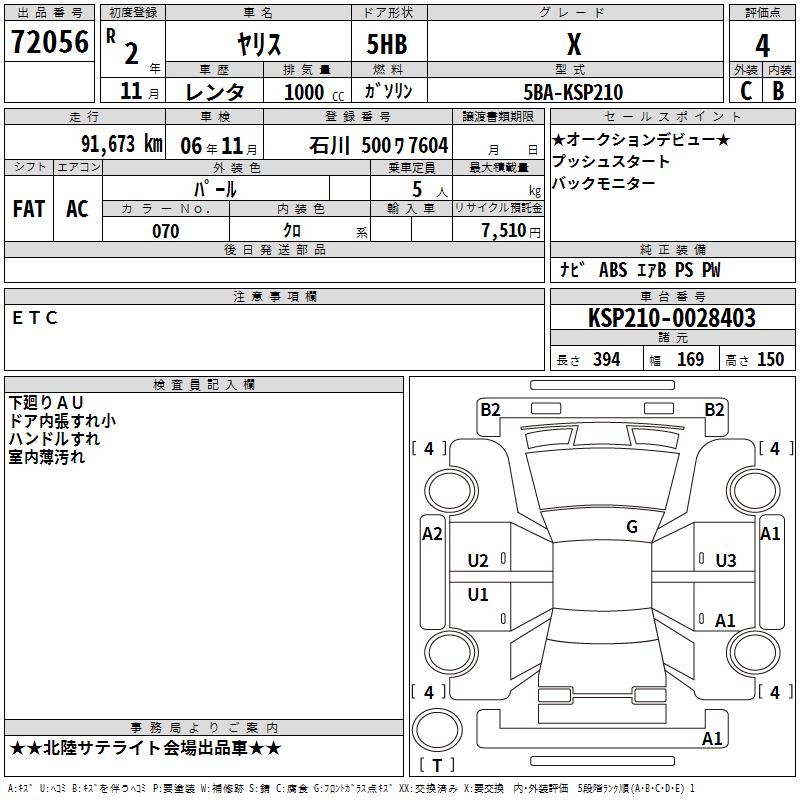This screenshot has width=800, height=800.
Task: Select the プッシュスタート sales point
Action: click(x=611, y=161)
